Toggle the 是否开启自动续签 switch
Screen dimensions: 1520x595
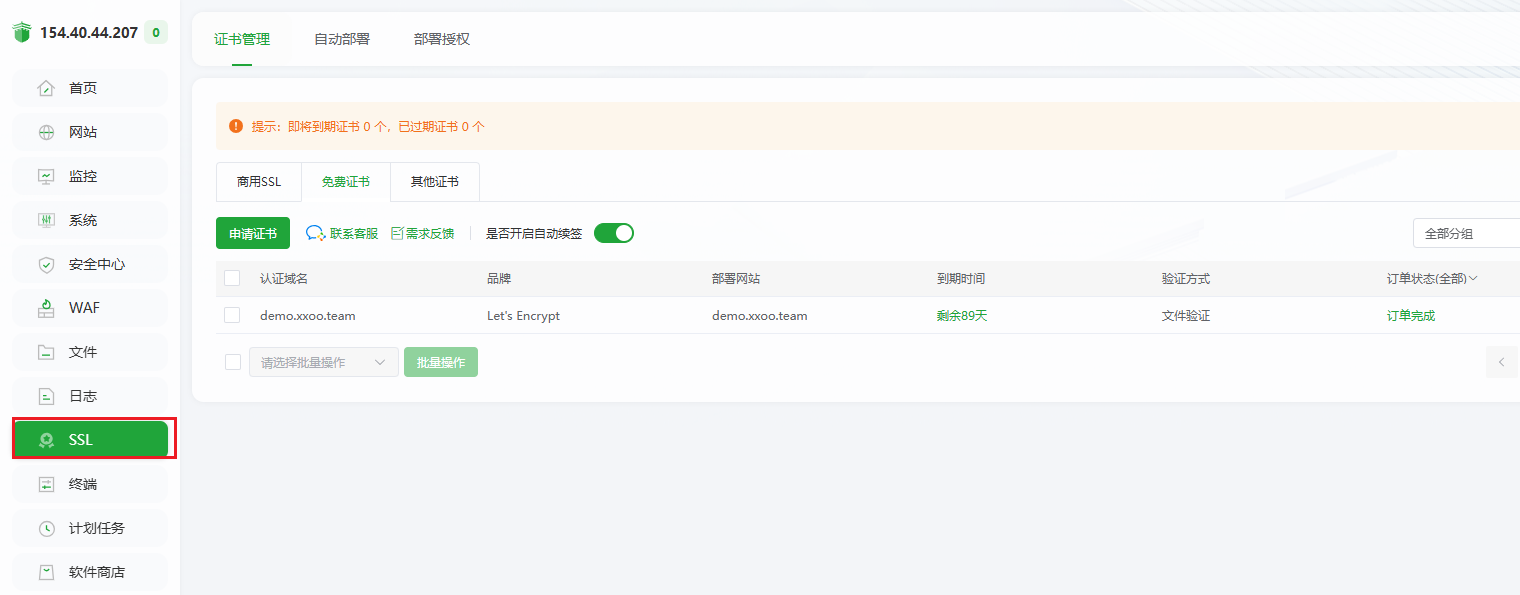(614, 233)
